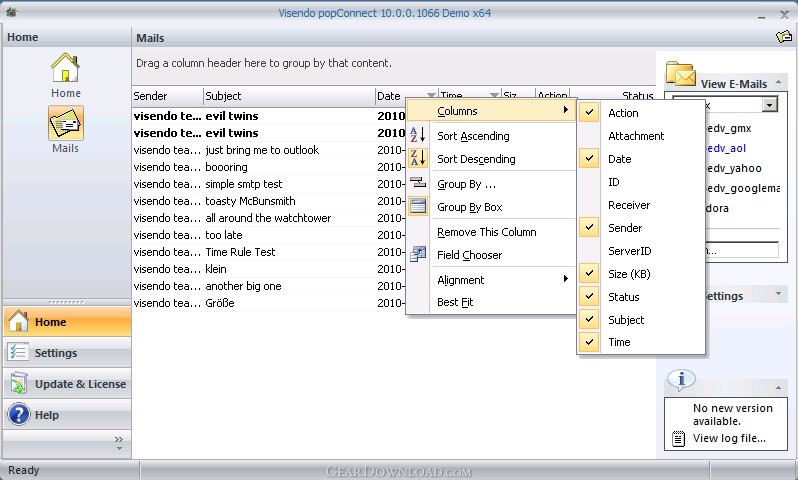The image size is (798, 480).
Task: Expand the Columns submenu
Action: click(492, 110)
